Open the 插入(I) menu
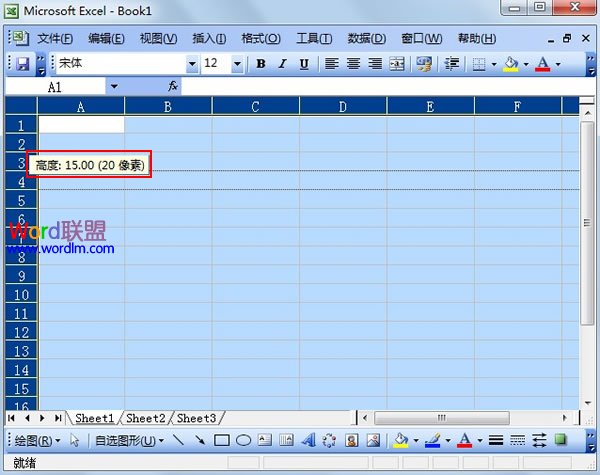 (209, 39)
